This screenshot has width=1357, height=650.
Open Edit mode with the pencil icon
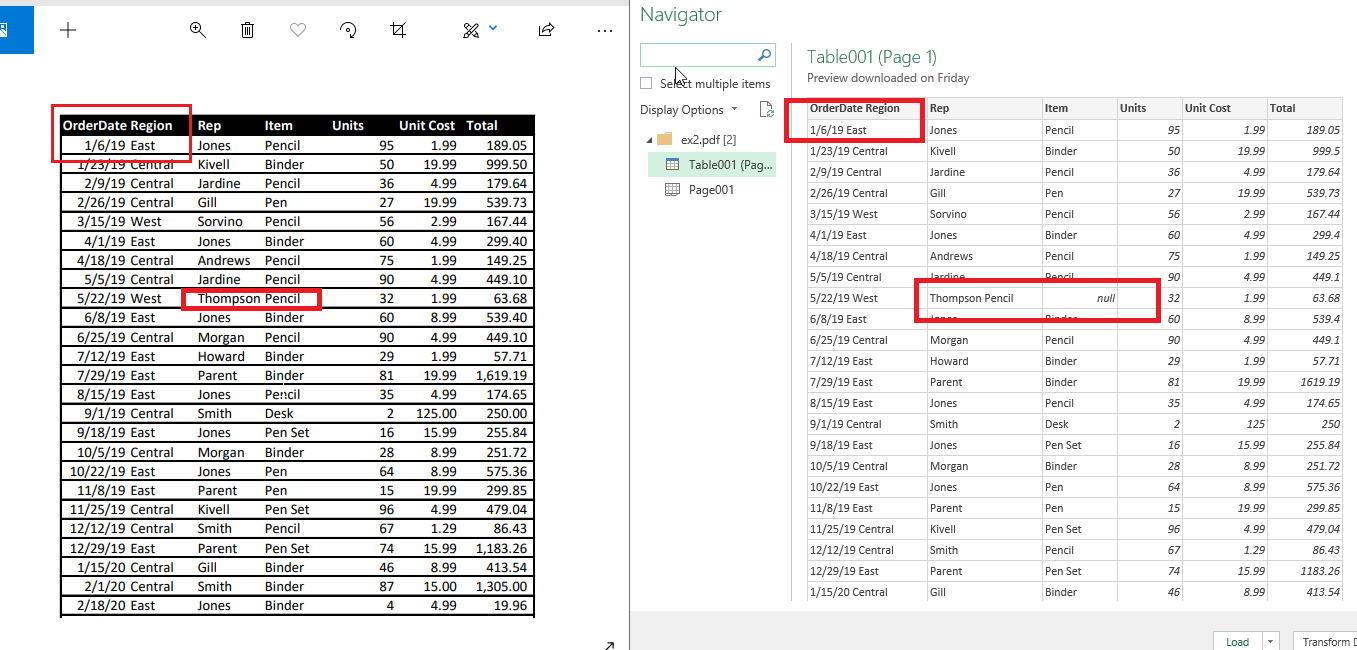tap(469, 29)
